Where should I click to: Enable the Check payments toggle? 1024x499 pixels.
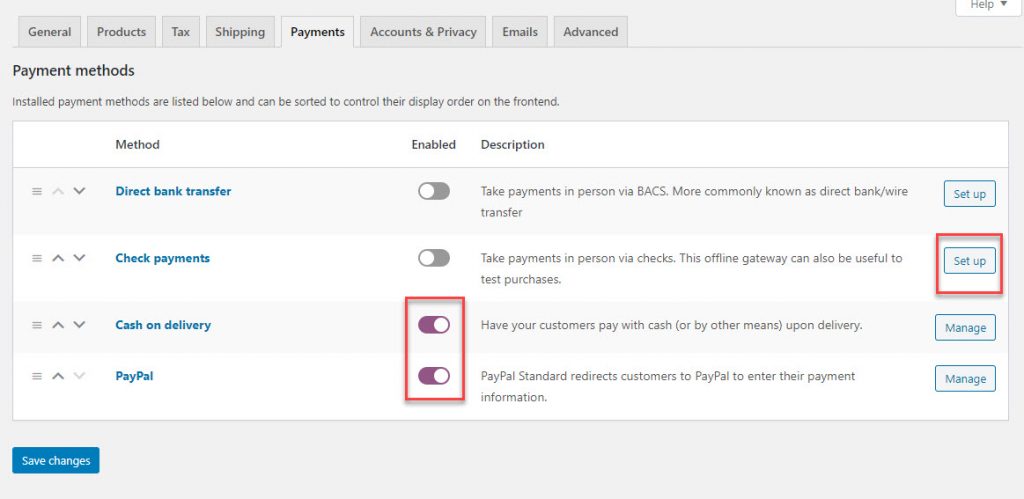(x=434, y=258)
